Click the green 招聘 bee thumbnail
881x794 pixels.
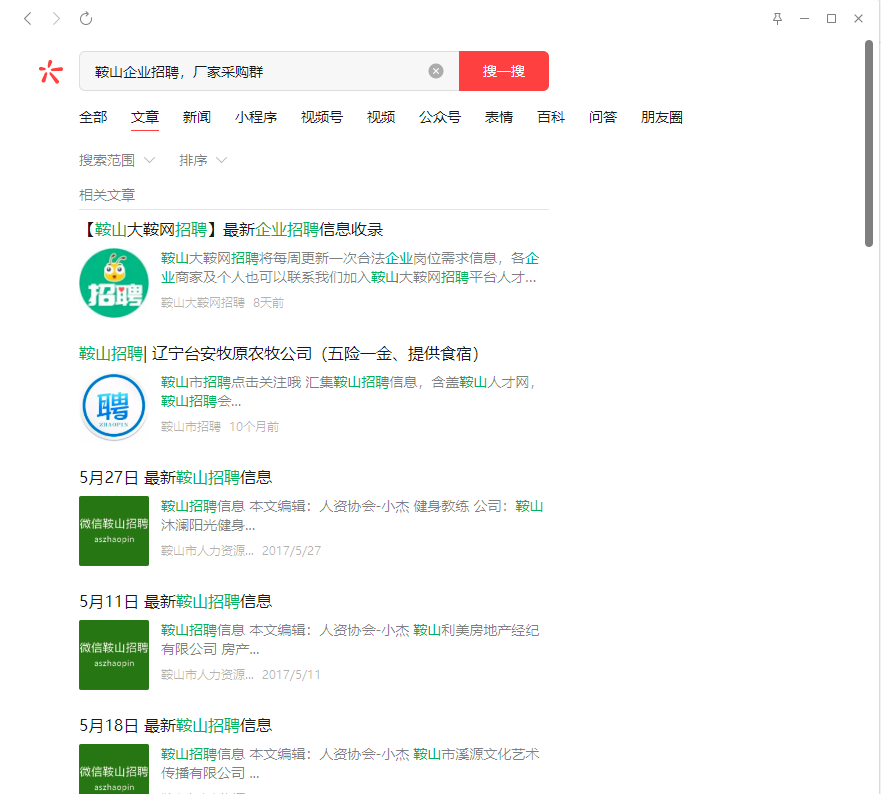point(114,283)
